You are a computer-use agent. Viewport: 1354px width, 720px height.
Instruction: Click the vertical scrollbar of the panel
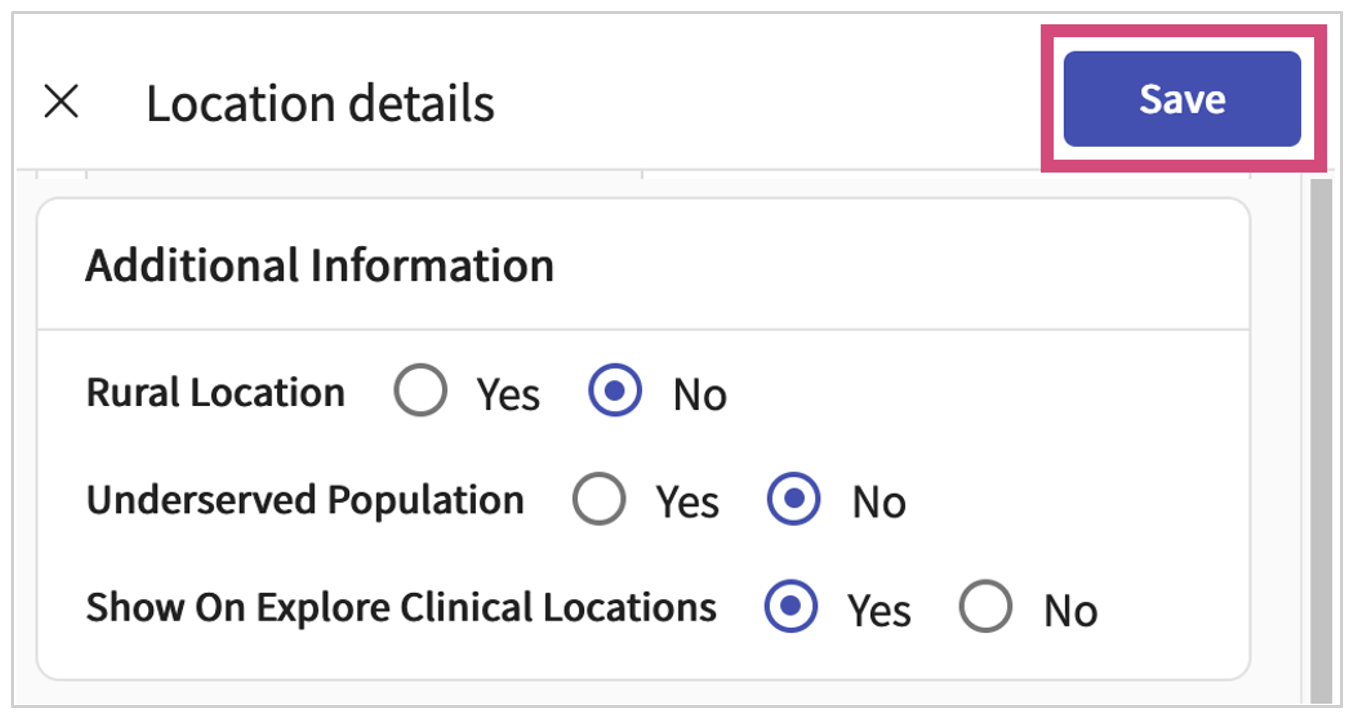click(1320, 440)
